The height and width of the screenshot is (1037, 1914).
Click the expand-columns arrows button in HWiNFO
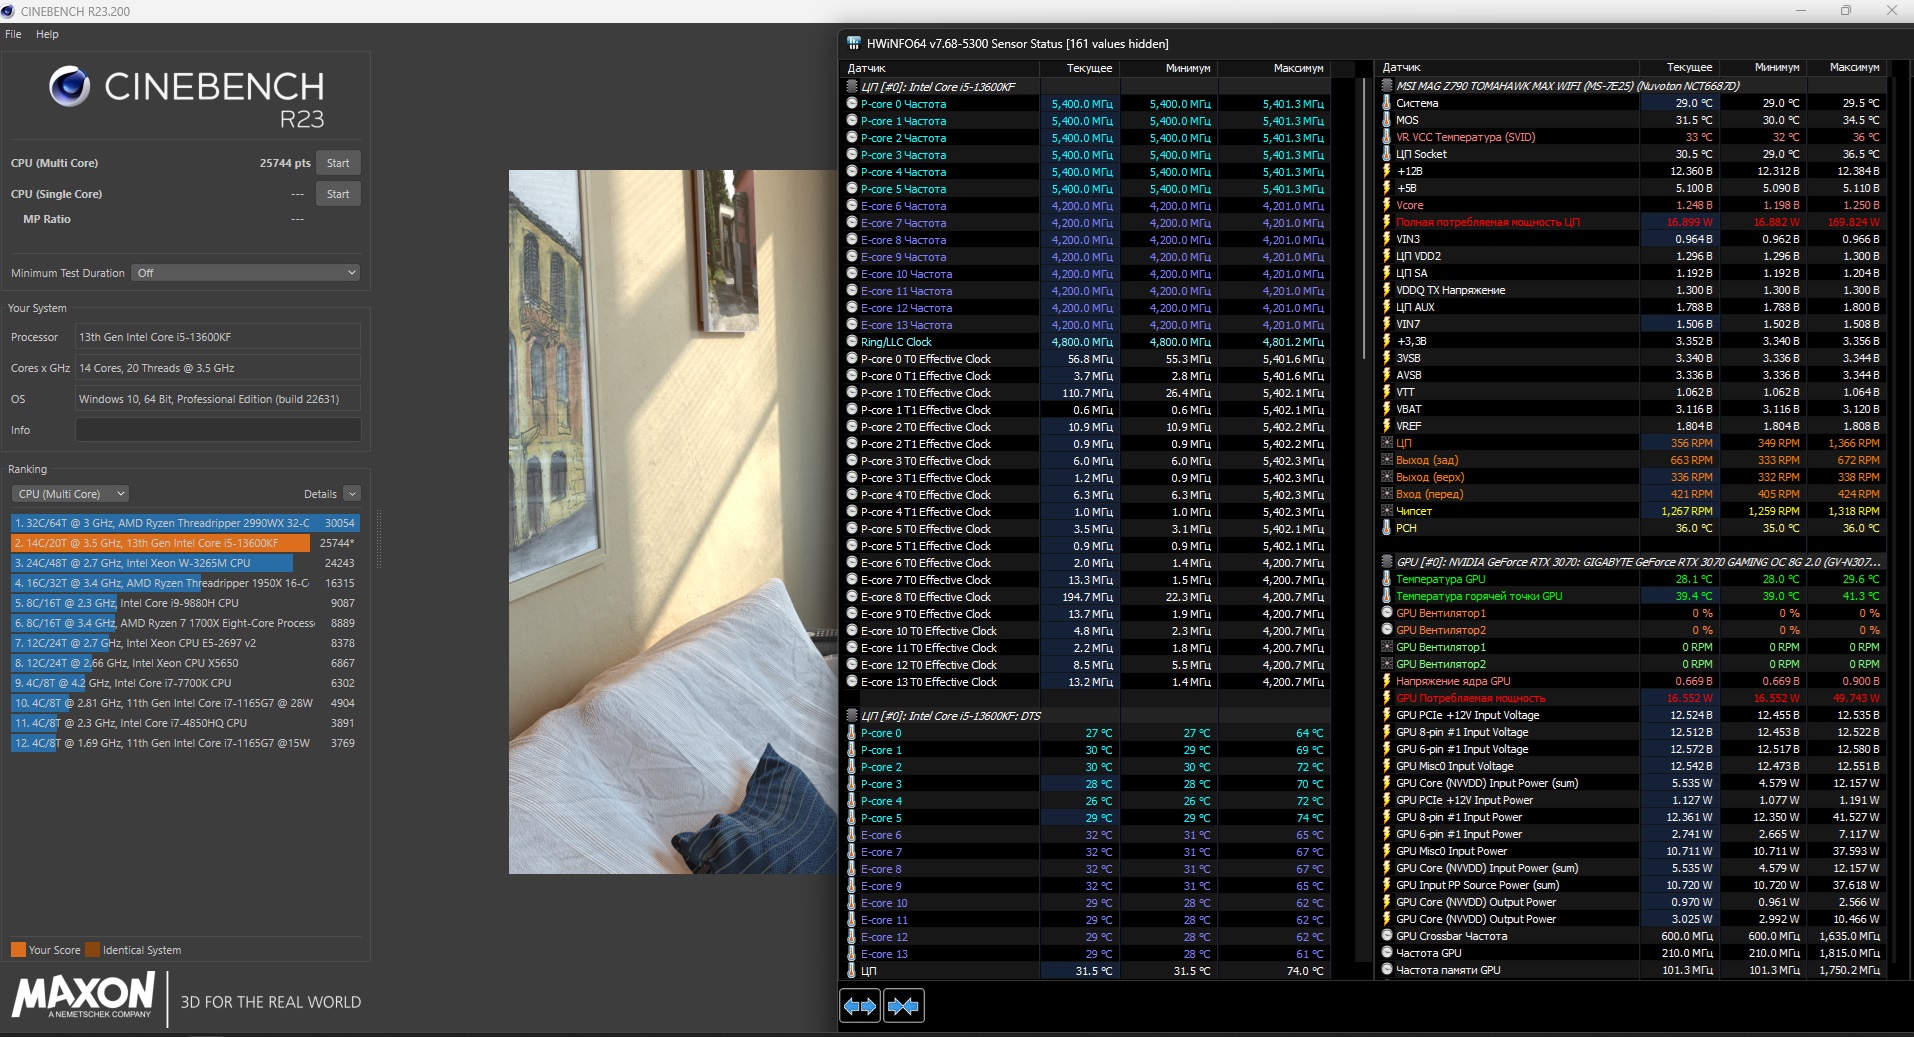[x=860, y=1006]
